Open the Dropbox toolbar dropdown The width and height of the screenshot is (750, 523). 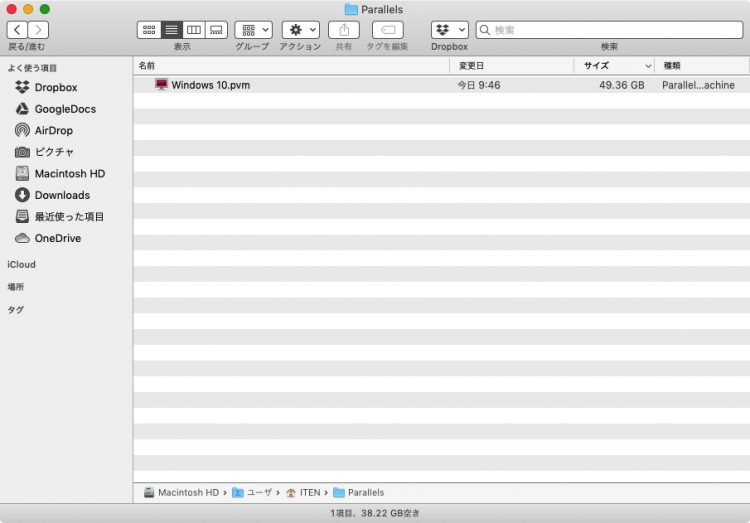(450, 30)
